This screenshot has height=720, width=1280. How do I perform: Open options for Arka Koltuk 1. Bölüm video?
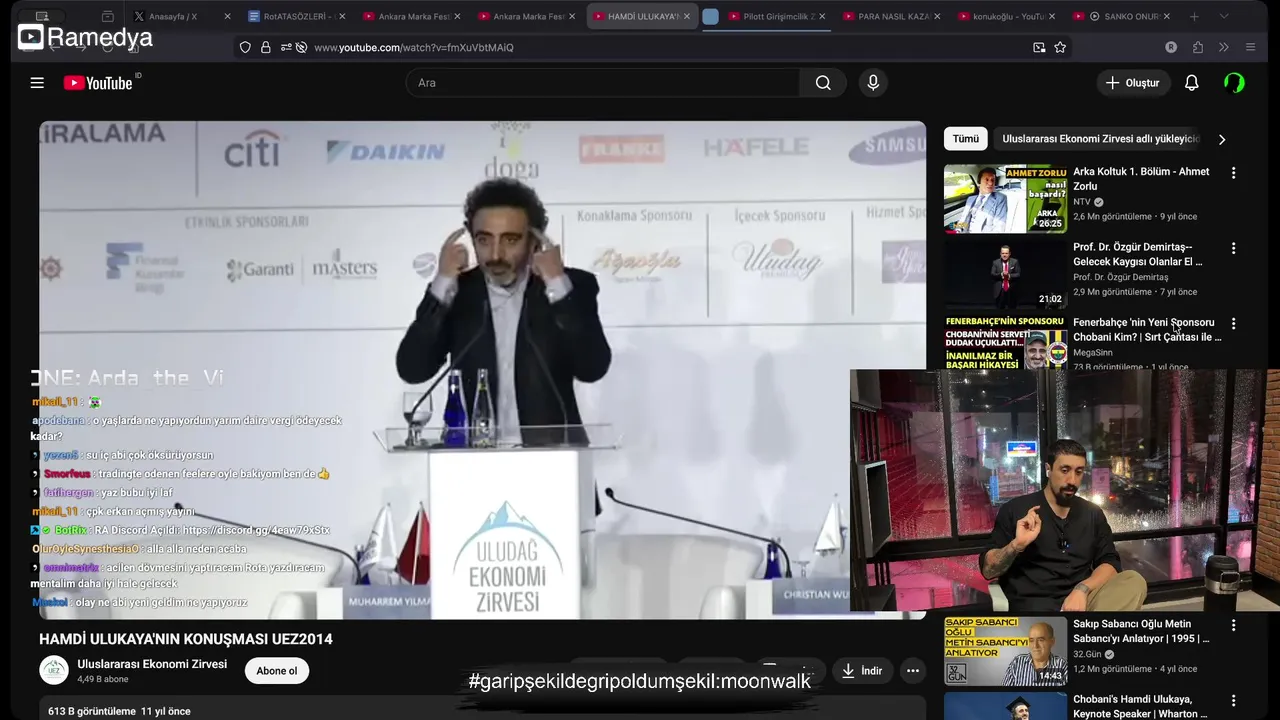pos(1233,173)
